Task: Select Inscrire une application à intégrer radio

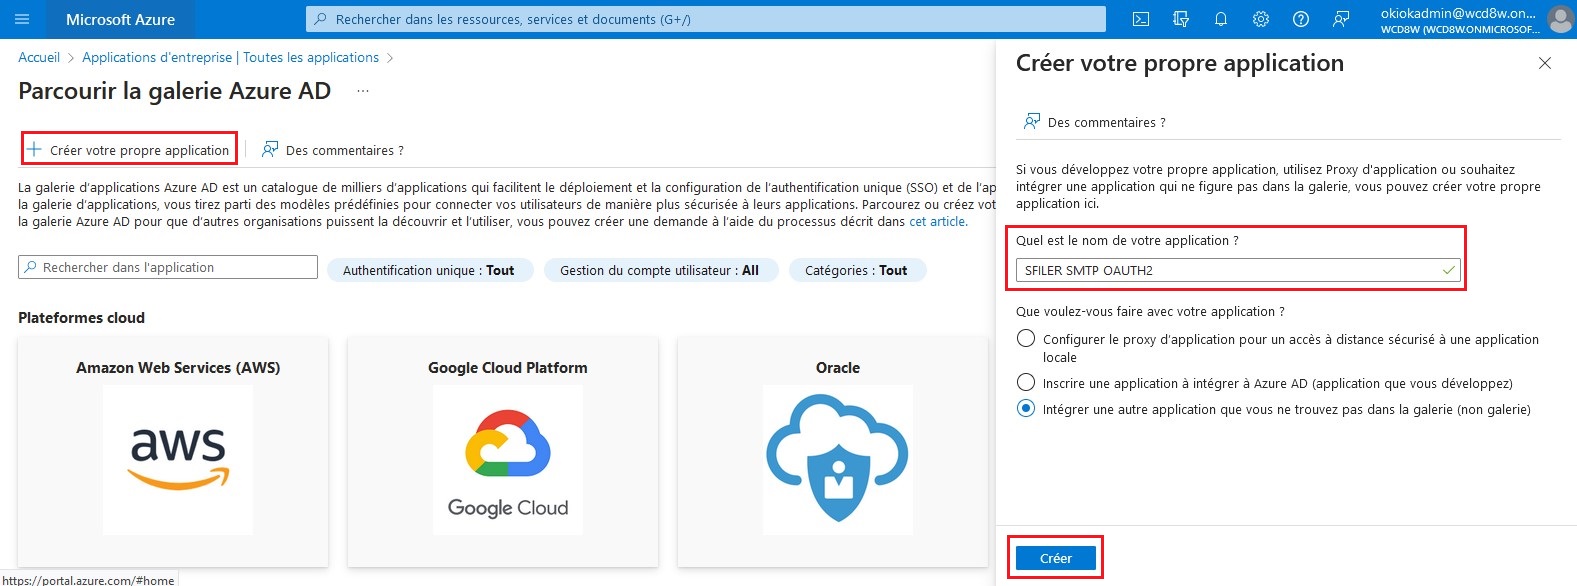Action: 1026,383
